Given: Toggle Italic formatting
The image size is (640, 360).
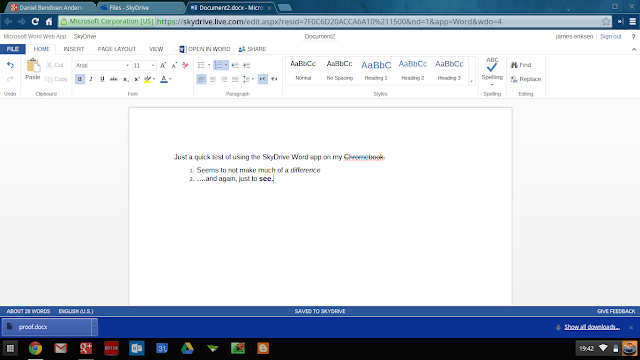Looking at the screenshot, I should [x=91, y=79].
